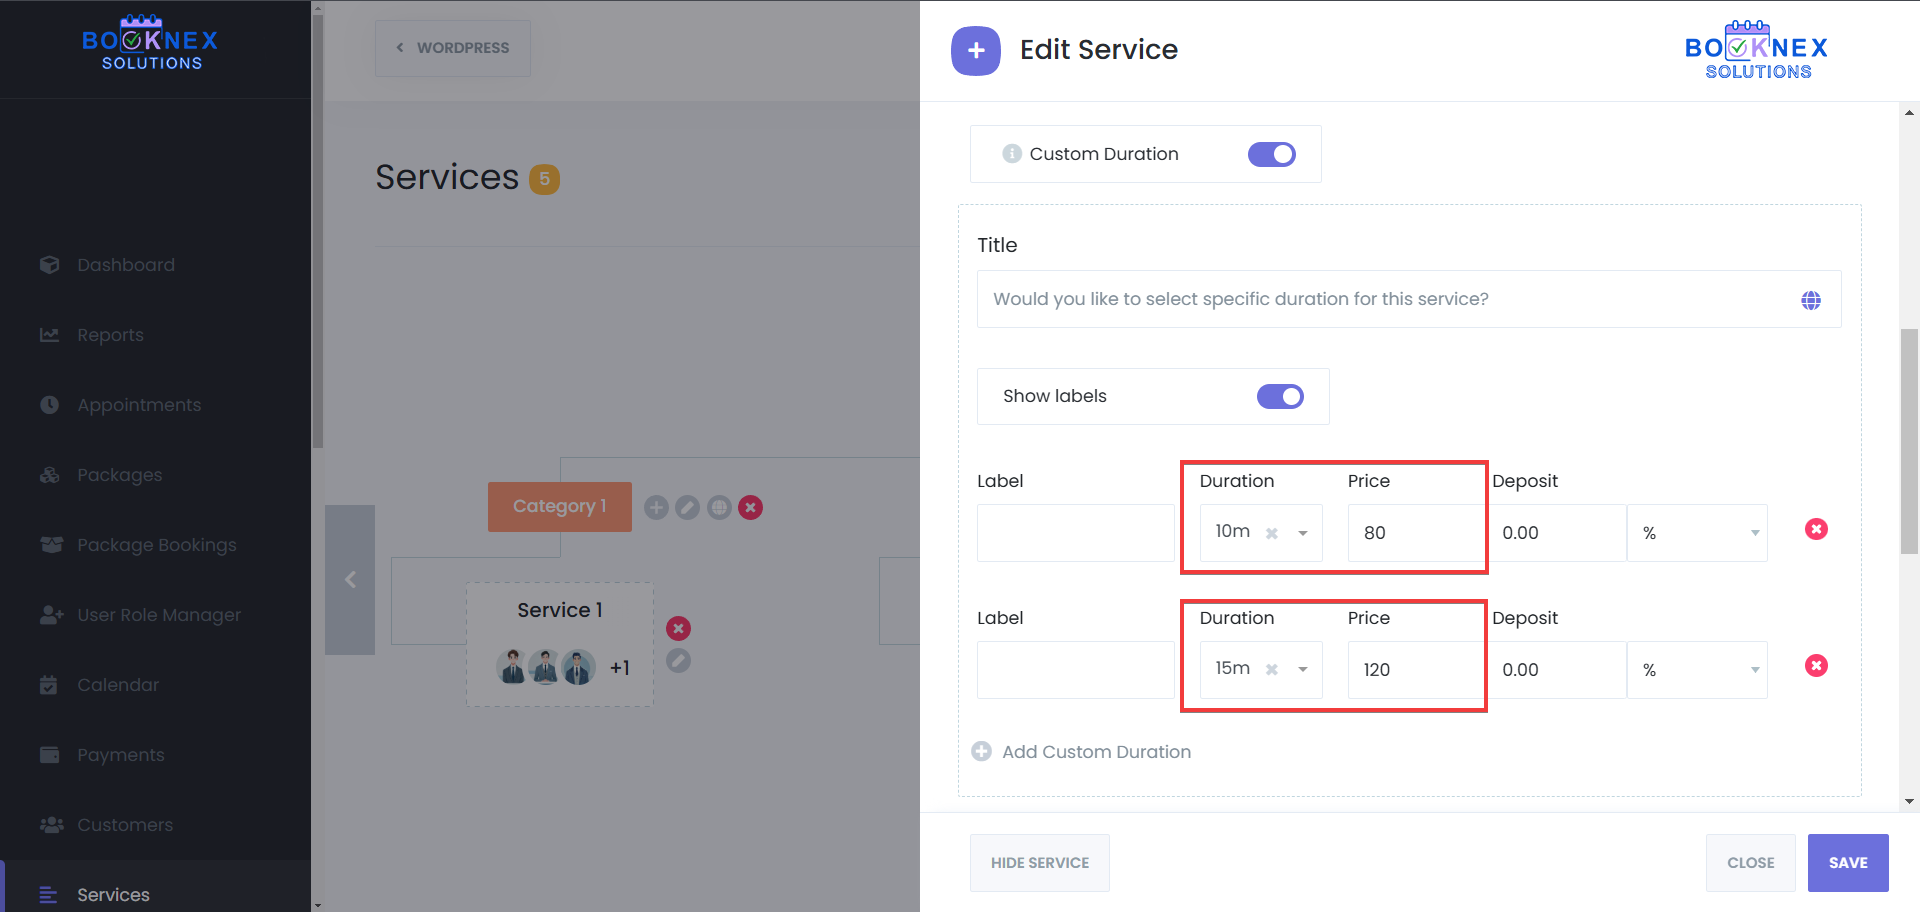Delete Category 1 using the red X icon
This screenshot has height=912, width=1920.
tap(750, 507)
